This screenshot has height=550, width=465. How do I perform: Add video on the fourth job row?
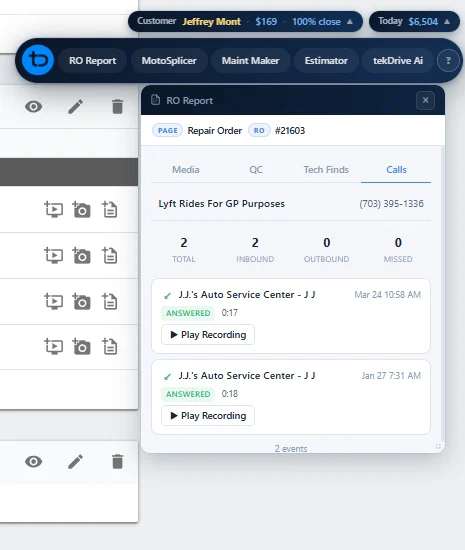pyautogui.click(x=54, y=347)
